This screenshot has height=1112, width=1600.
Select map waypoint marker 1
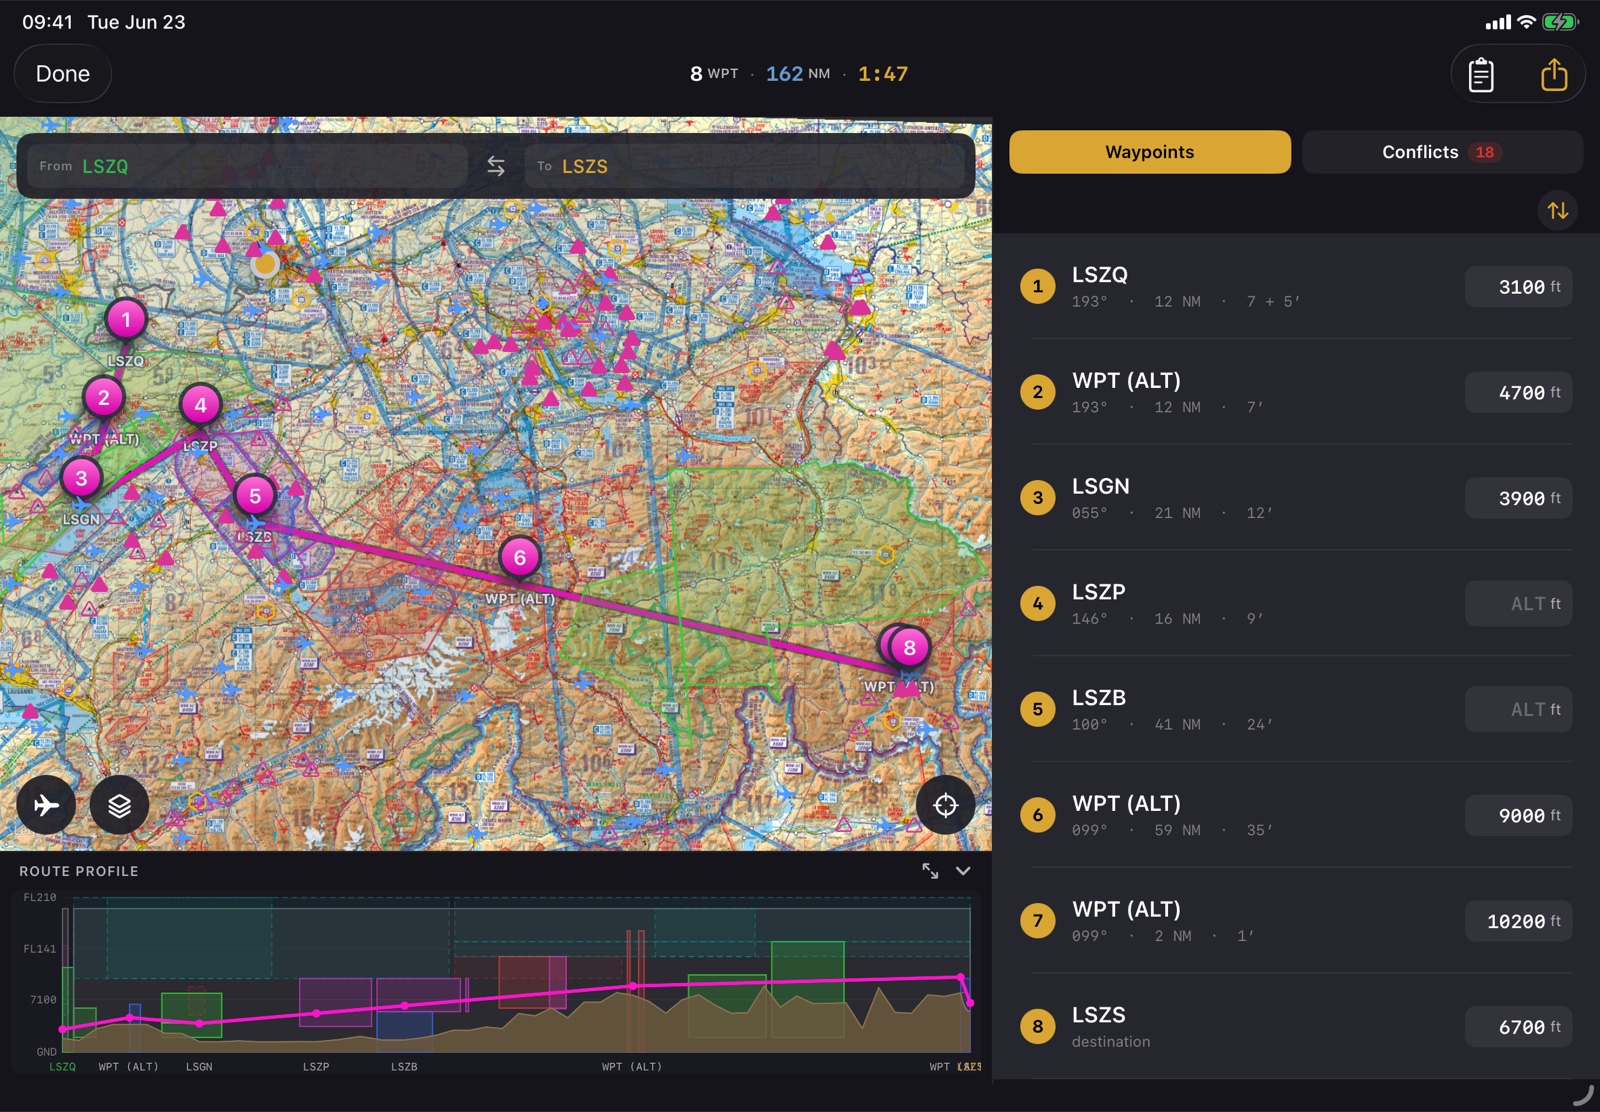pos(126,320)
